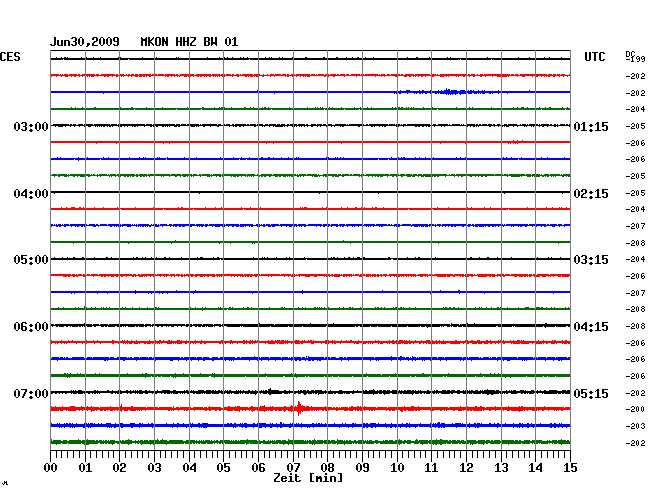This screenshot has width=650, height=494.
Task: Click minute mark 05 on time axis
Action: pyautogui.click(x=223, y=468)
